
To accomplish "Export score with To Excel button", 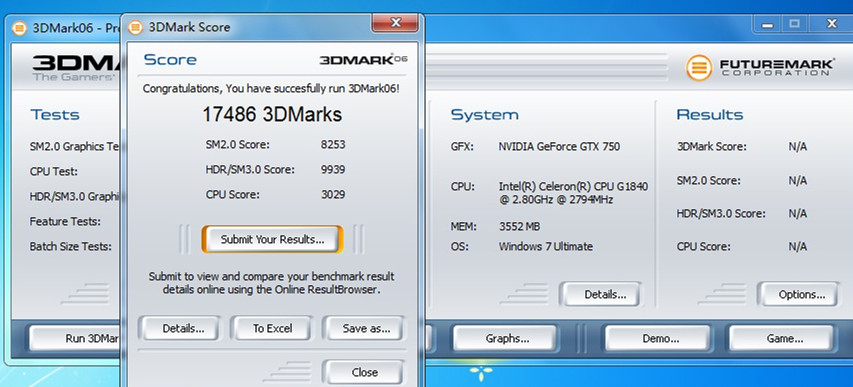I will click(x=272, y=328).
